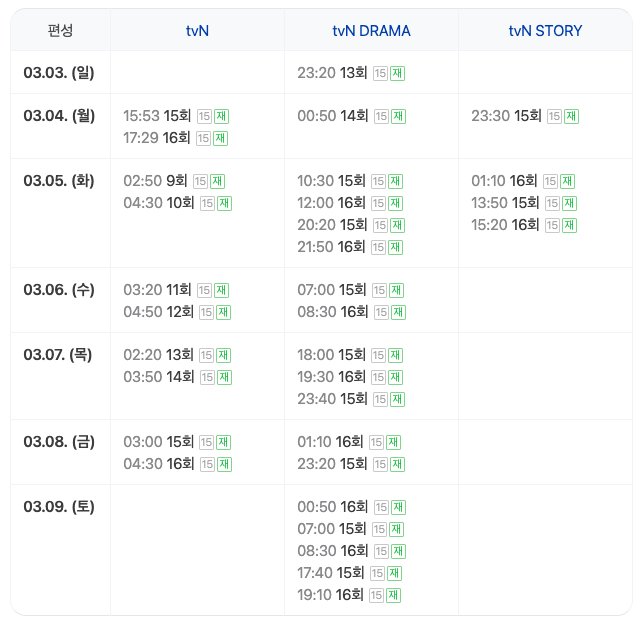The image size is (644, 627).
Task: Click the 03:00 15회 tvN entry
Action: point(177,442)
